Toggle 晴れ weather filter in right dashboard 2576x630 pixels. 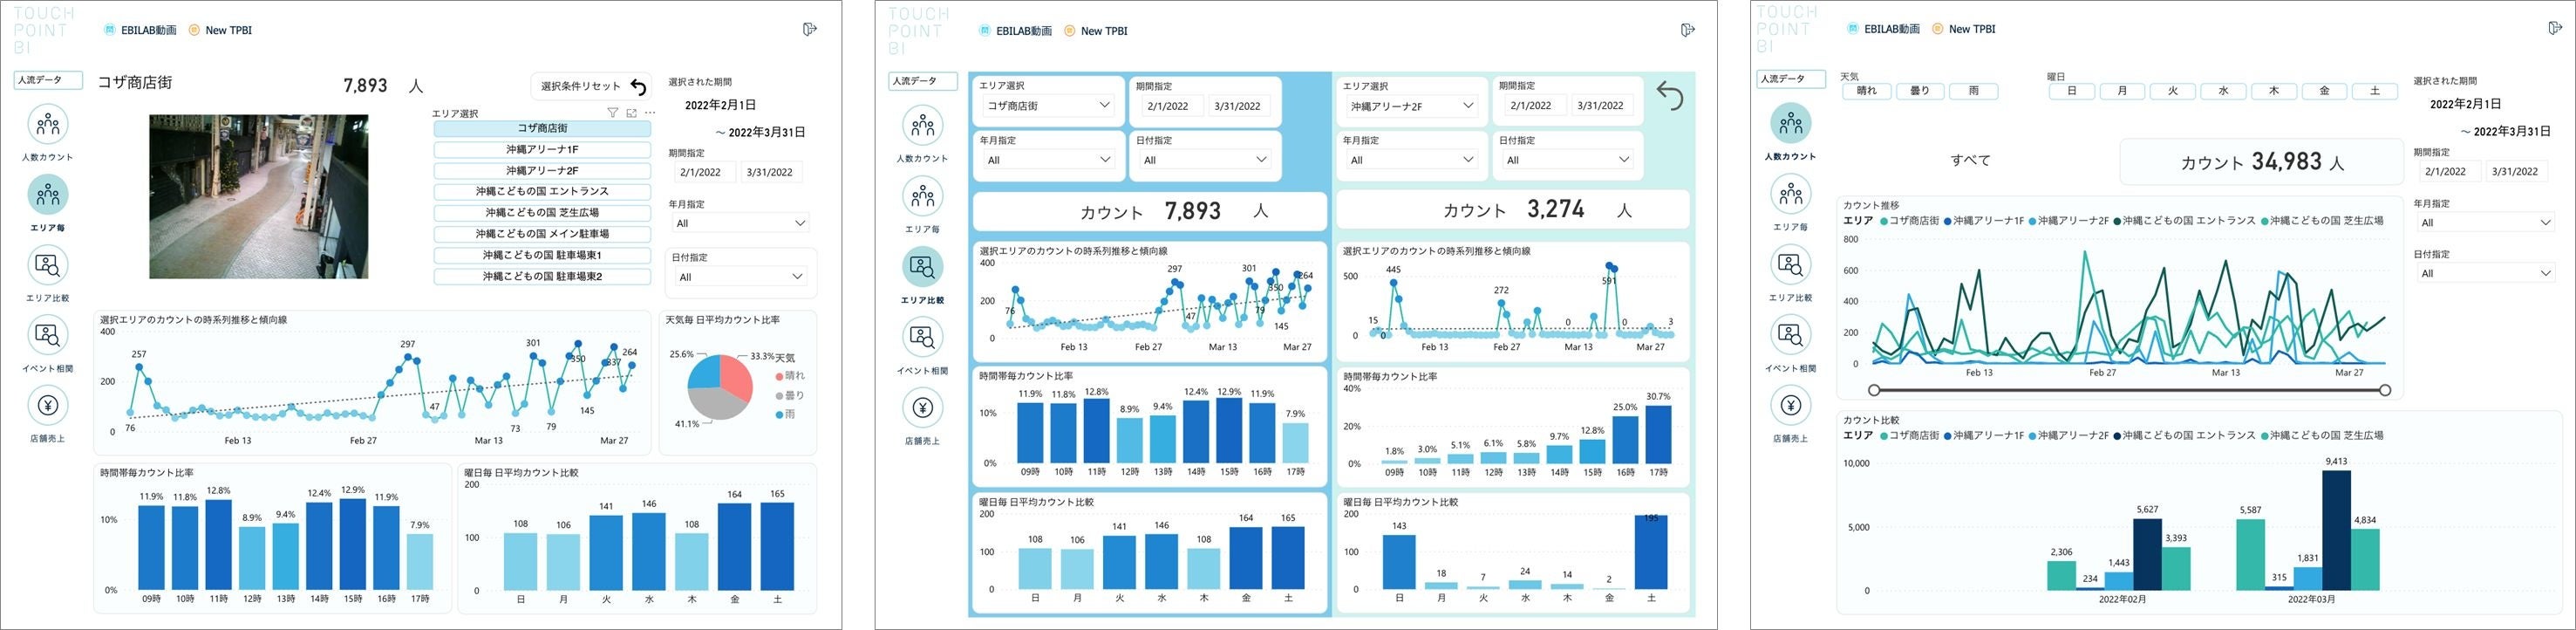tap(1866, 91)
